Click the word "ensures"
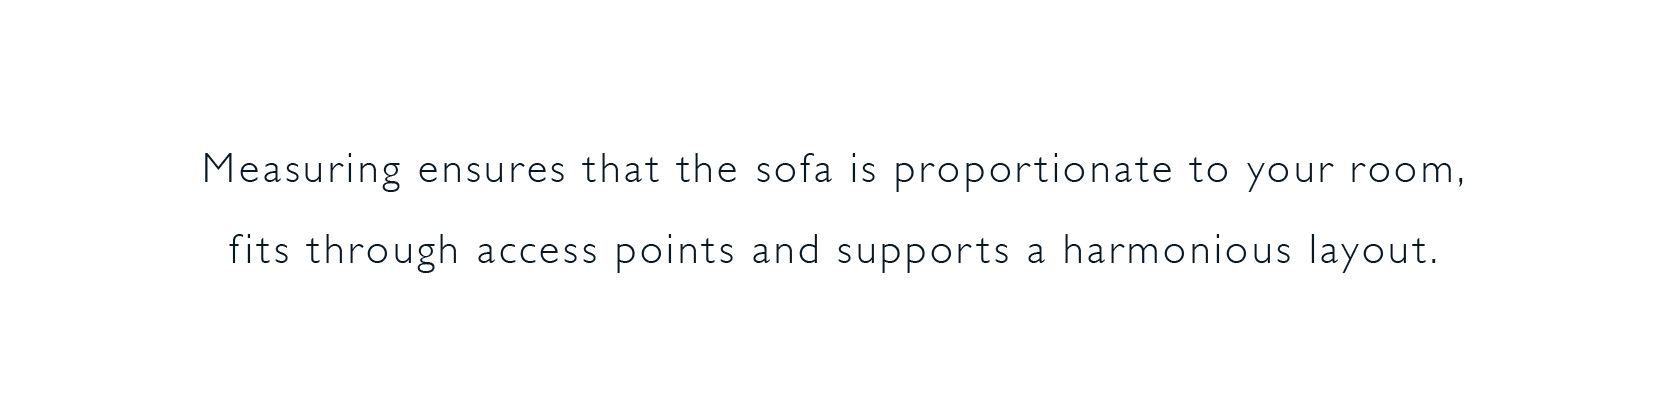Screen dimensions: 1667x417 pos(491,171)
